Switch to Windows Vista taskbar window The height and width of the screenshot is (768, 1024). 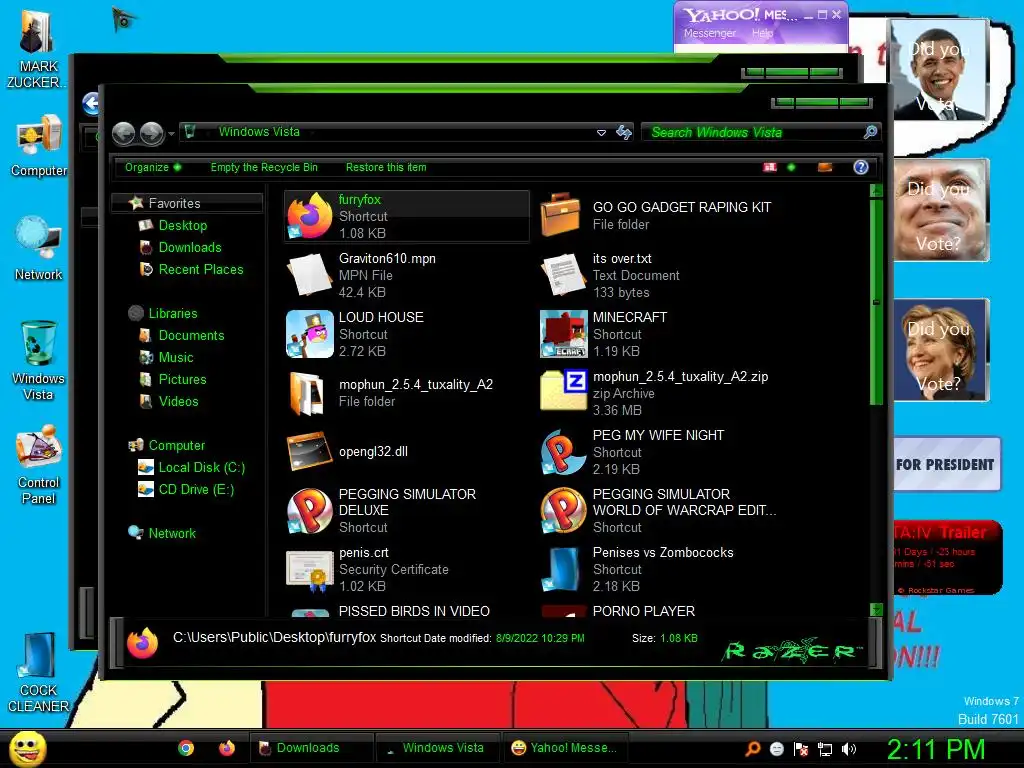pos(438,748)
